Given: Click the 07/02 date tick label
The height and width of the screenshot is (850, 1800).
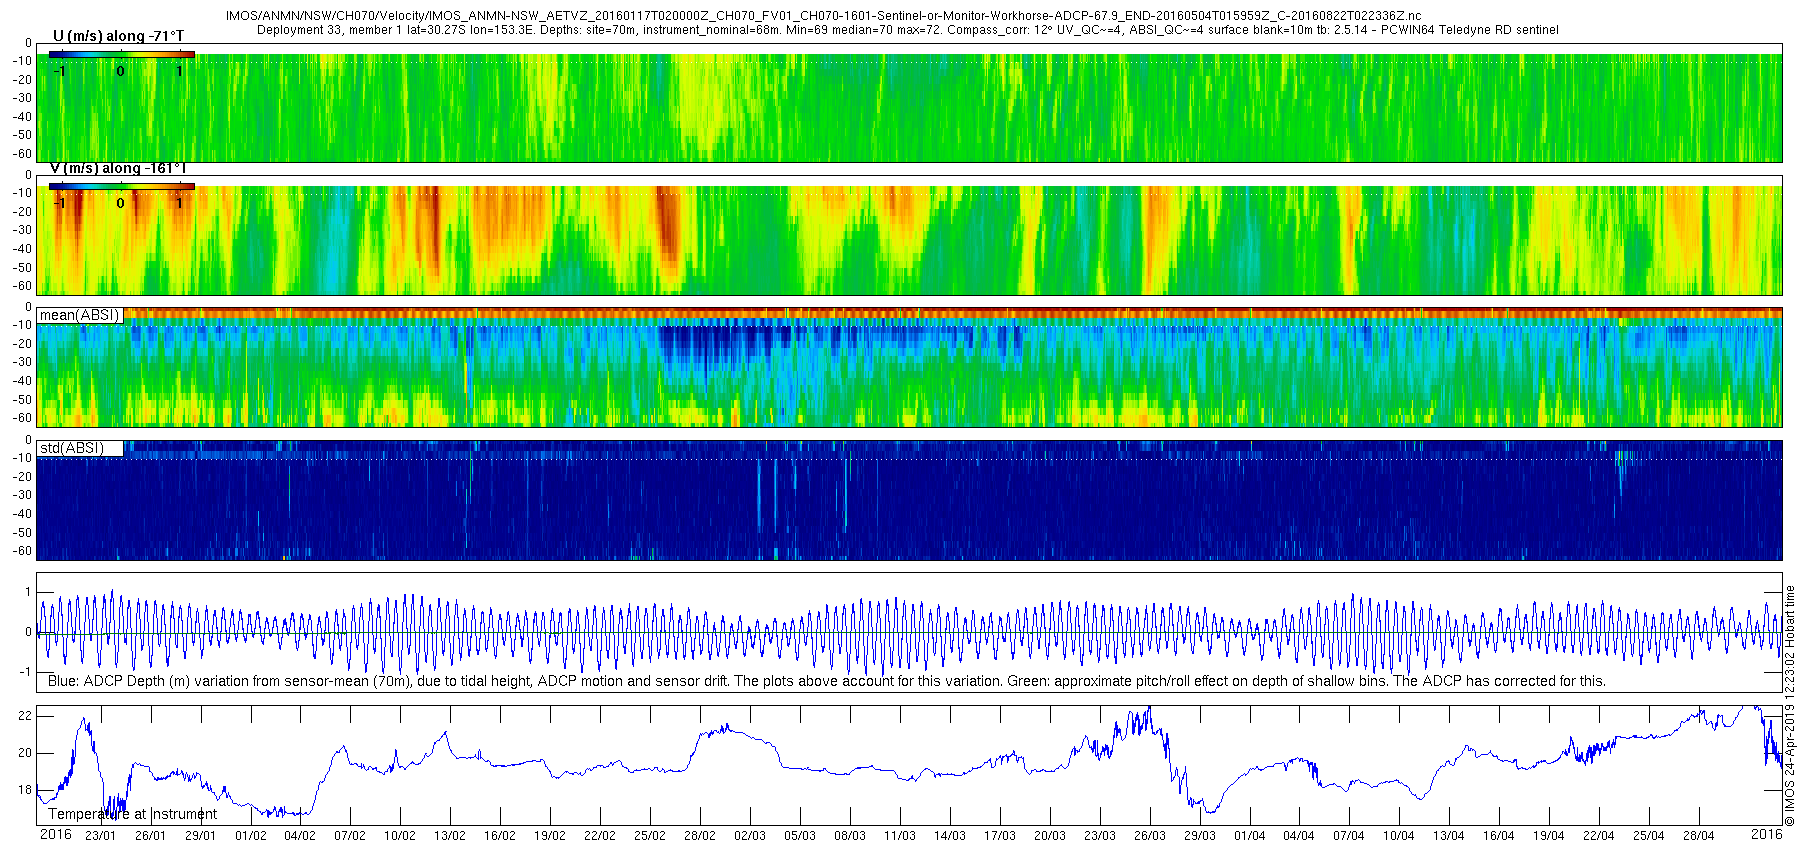Looking at the screenshot, I should (x=350, y=836).
